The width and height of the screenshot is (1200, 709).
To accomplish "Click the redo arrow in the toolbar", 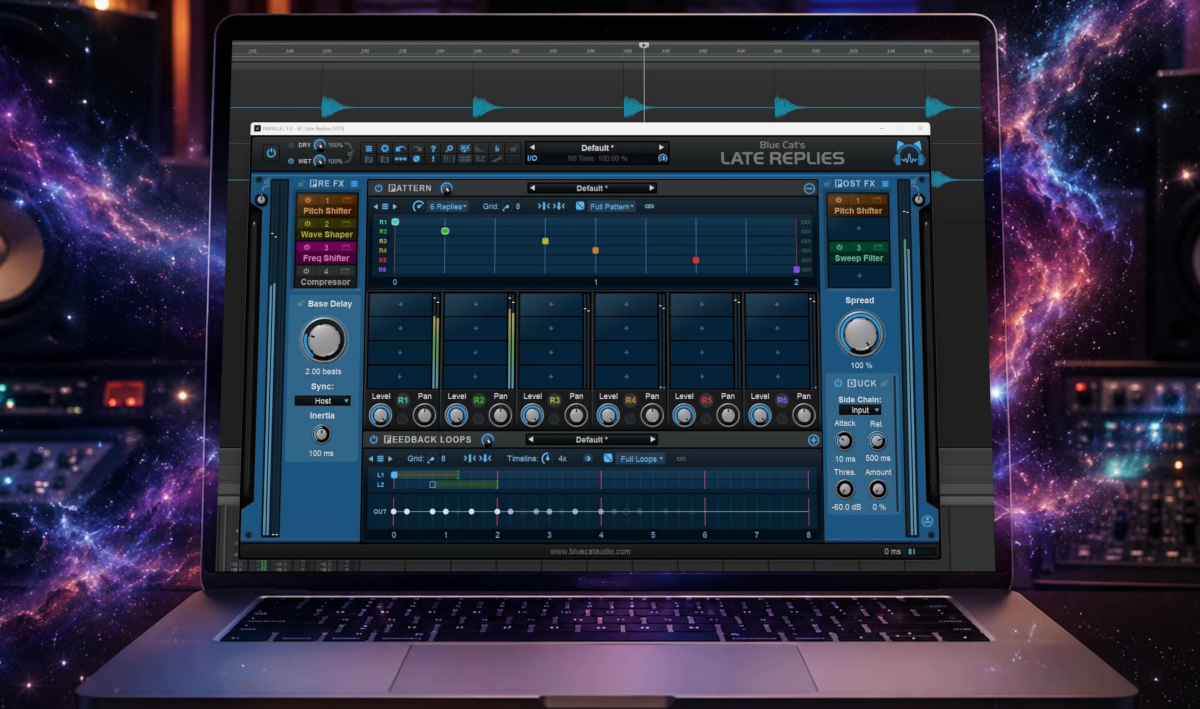I will (x=417, y=149).
